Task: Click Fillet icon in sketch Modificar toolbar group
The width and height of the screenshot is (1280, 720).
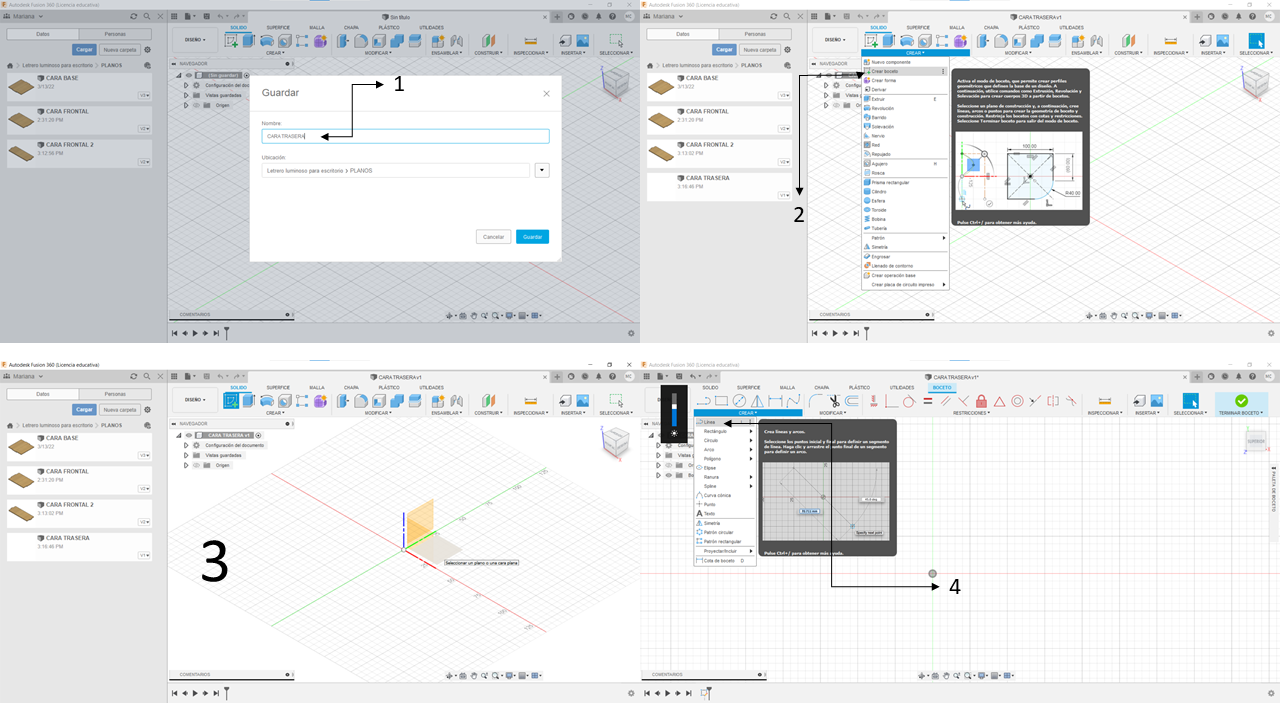Action: point(816,401)
